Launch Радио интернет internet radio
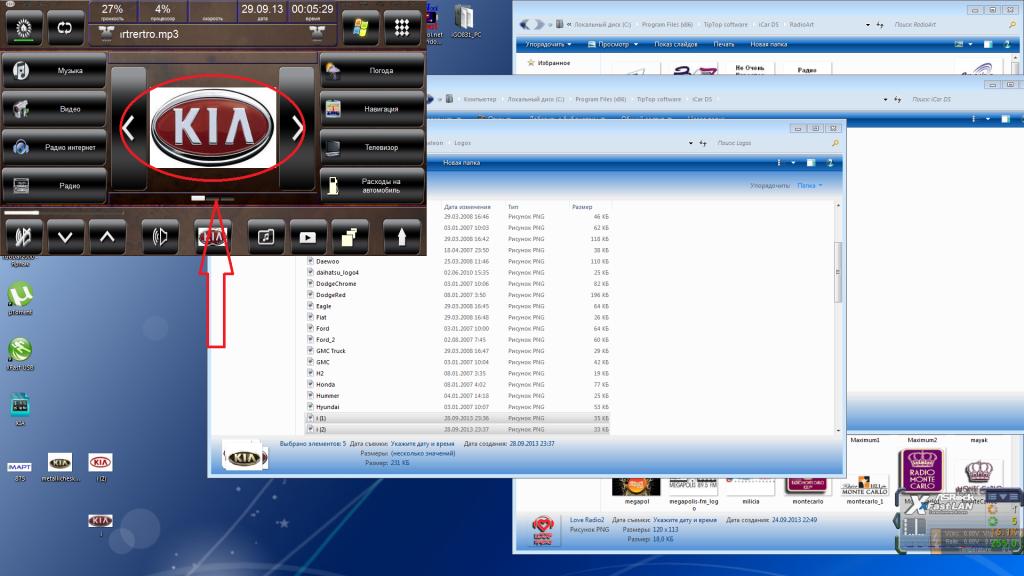This screenshot has height=576, width=1024. [54, 147]
